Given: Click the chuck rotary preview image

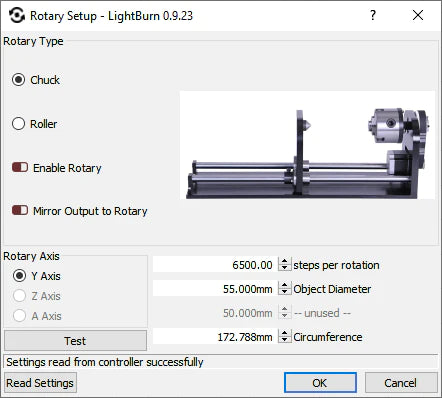Looking at the screenshot, I should [x=307, y=145].
